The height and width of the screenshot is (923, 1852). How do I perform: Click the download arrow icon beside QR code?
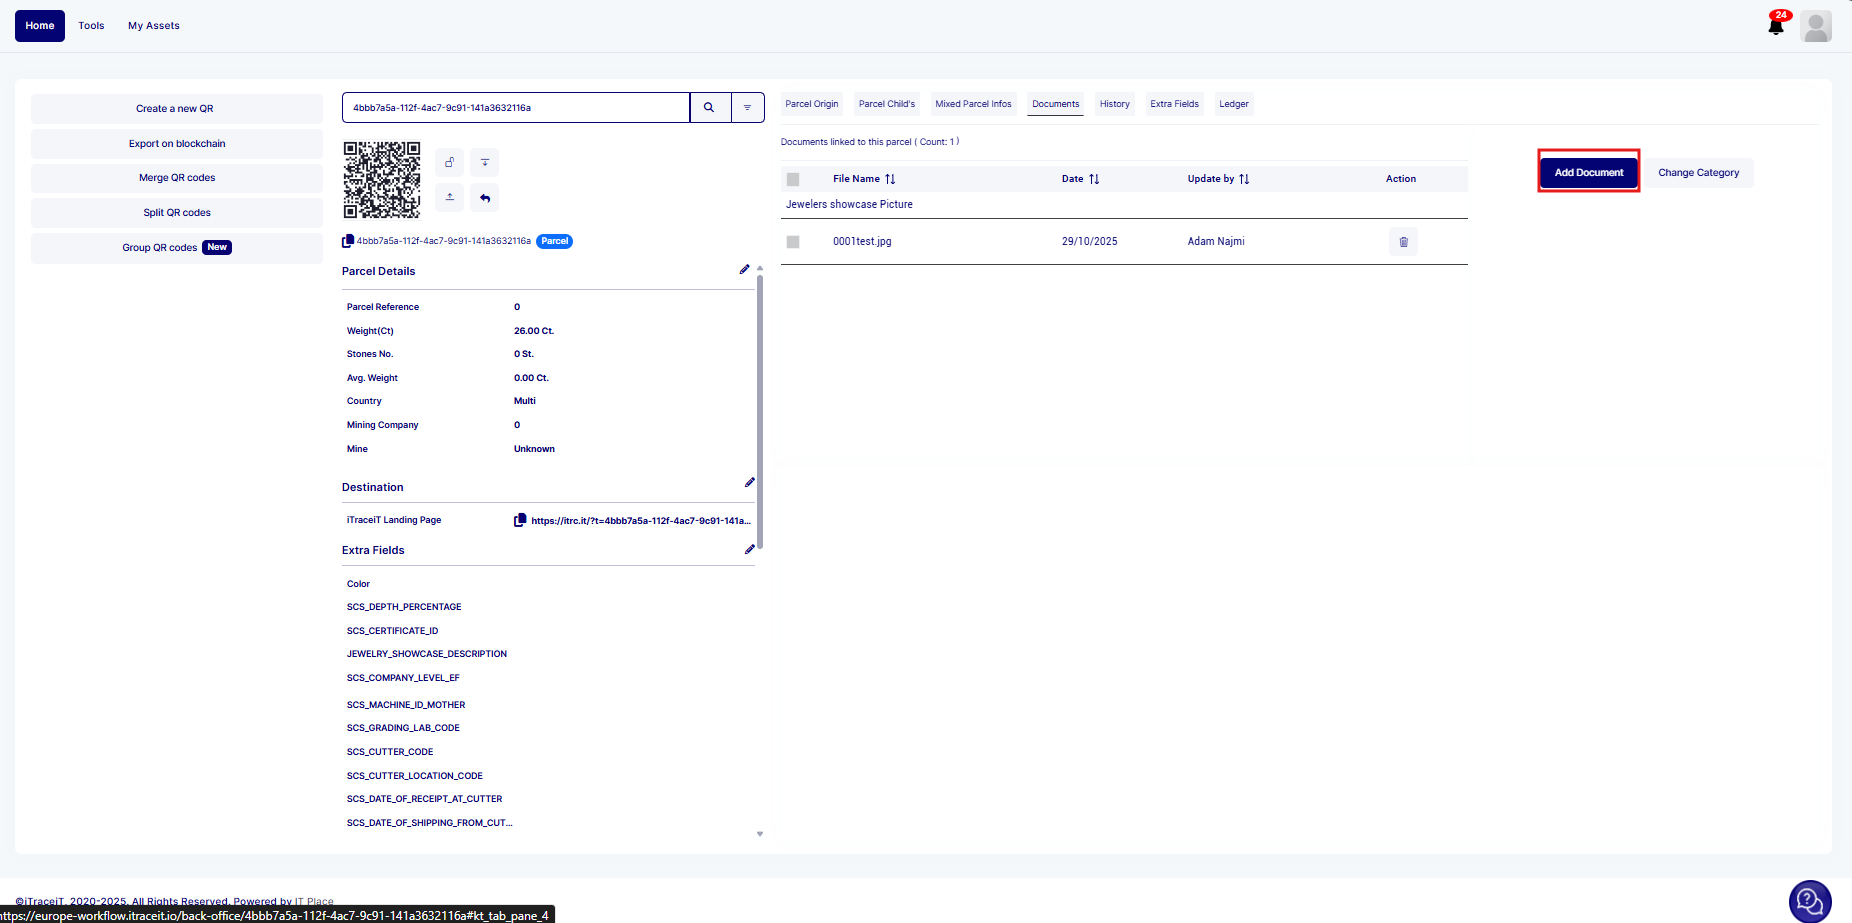coord(485,162)
